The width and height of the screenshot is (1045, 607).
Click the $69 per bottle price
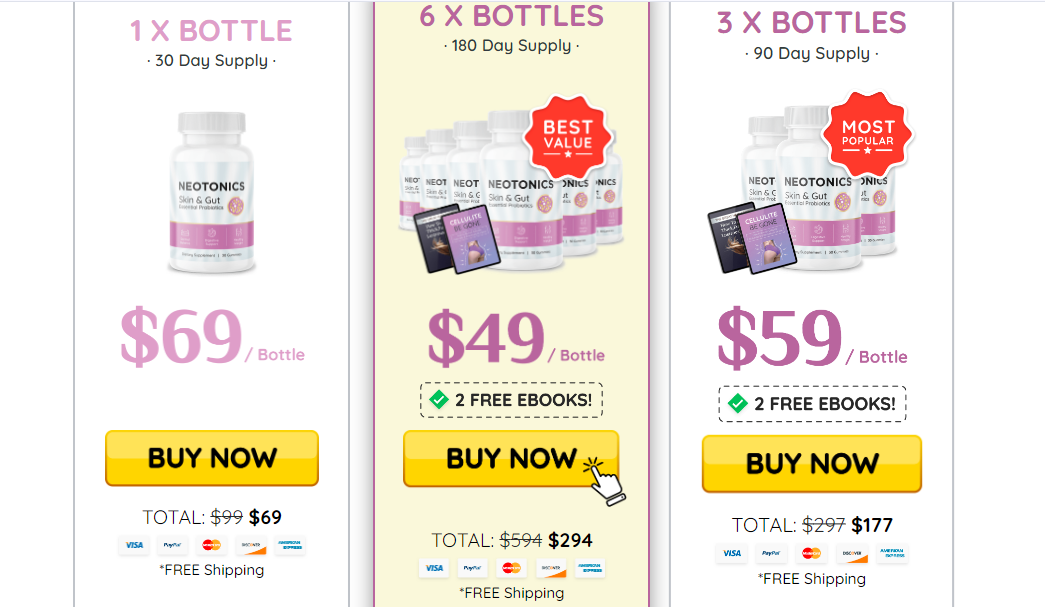212,336
